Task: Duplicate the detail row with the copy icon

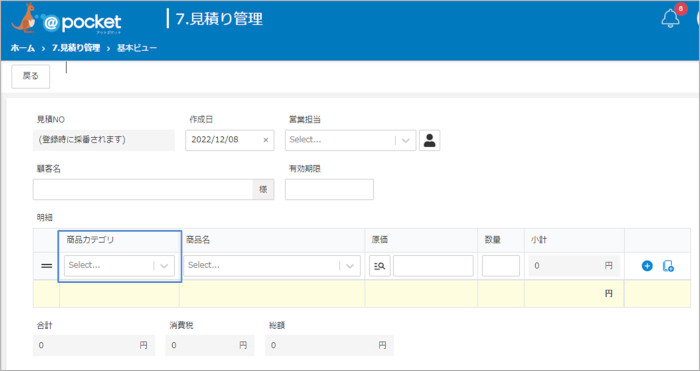Action: [668, 266]
